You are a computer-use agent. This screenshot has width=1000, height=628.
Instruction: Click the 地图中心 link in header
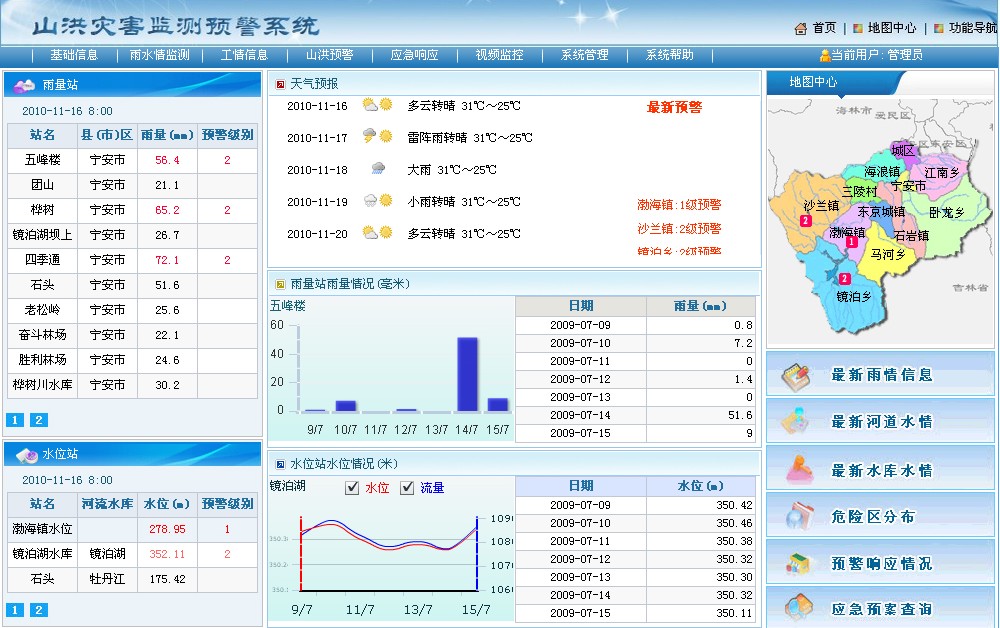tap(891, 28)
